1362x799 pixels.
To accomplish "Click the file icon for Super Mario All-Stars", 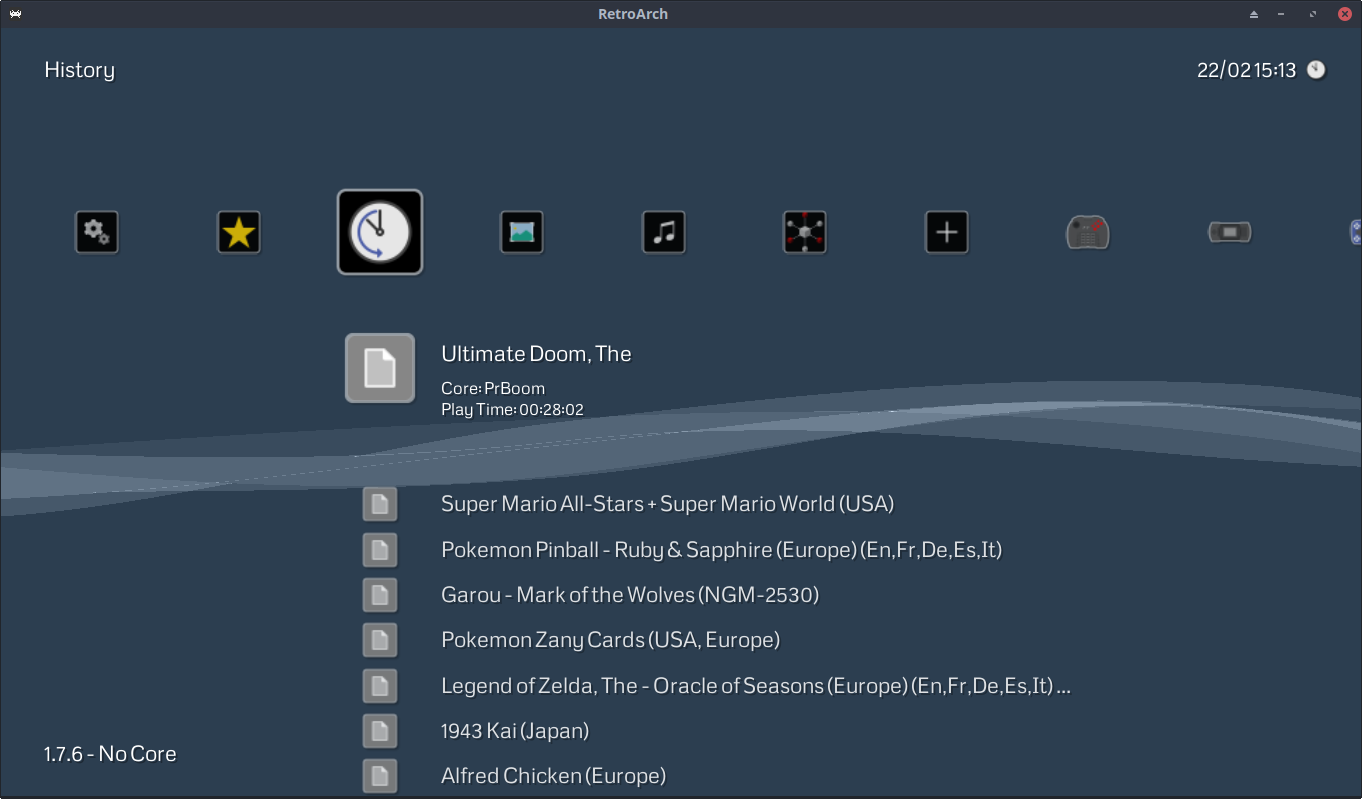I will [x=380, y=504].
